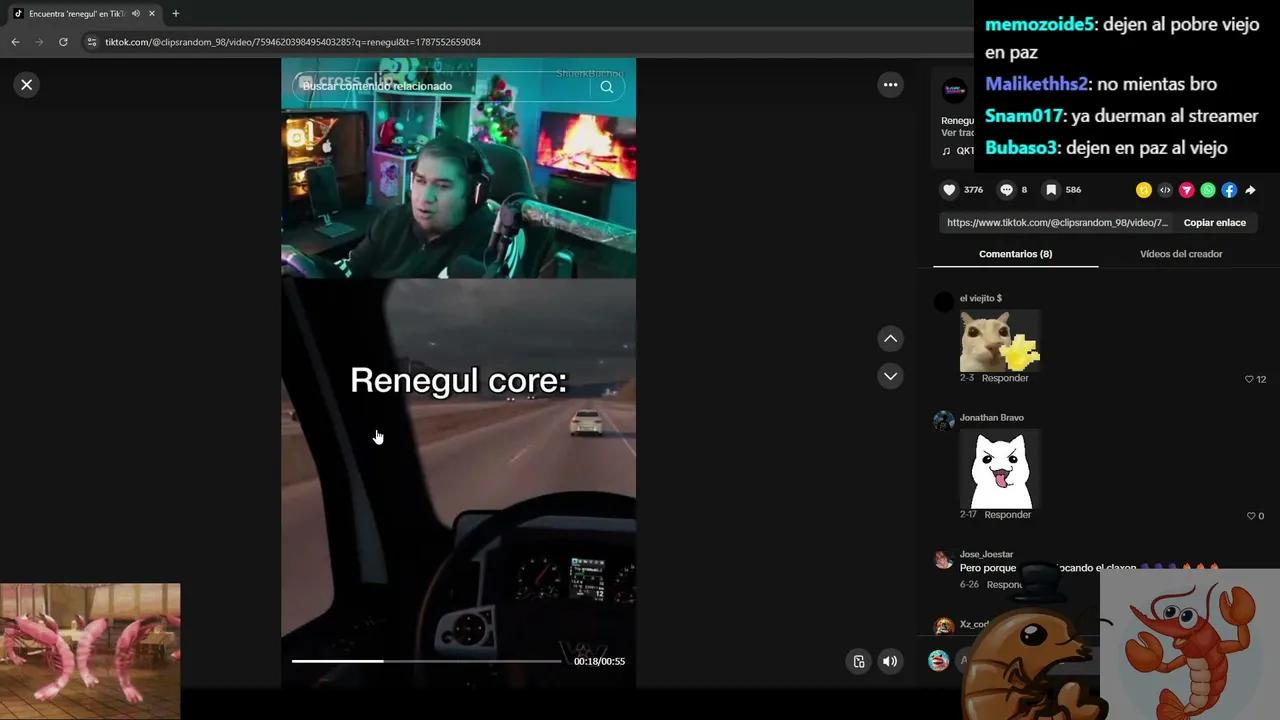Open the cat sticker in el viejito's comment
This screenshot has width=1280, height=720.
(x=1000, y=340)
